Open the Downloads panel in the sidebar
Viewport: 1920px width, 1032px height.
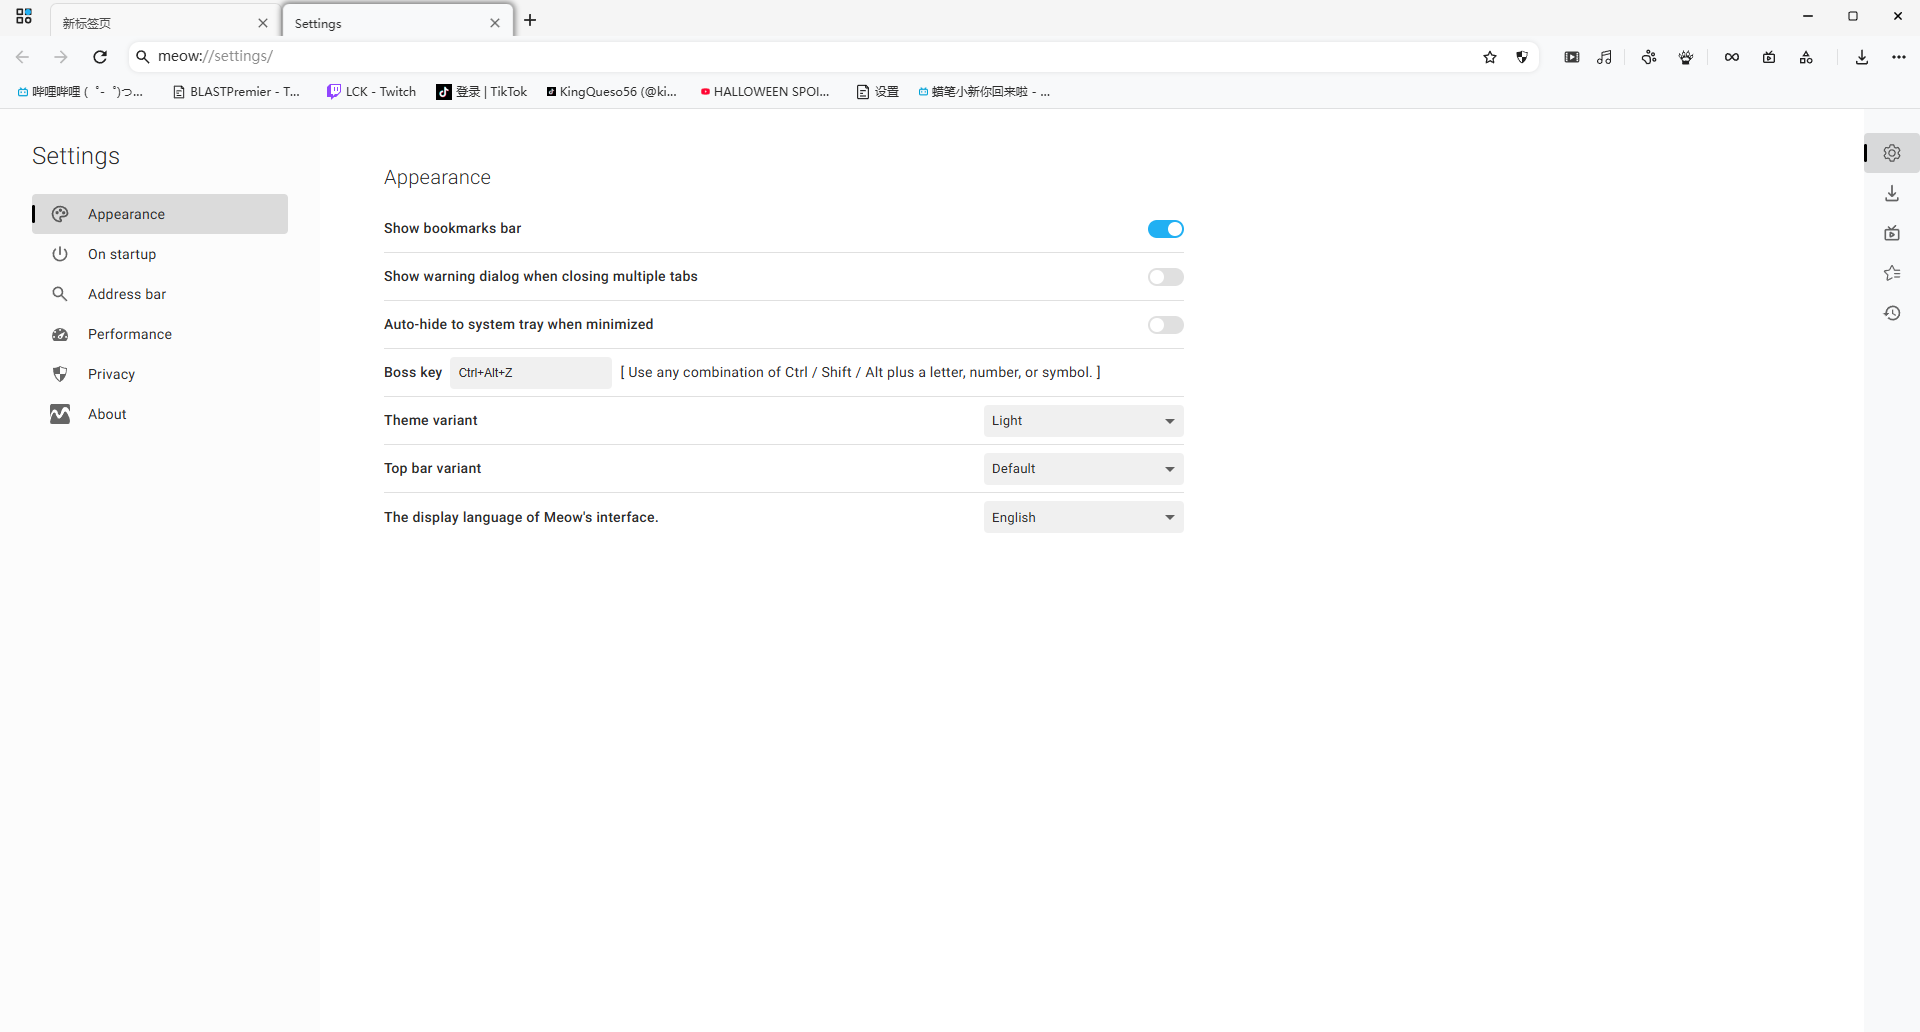[1892, 193]
